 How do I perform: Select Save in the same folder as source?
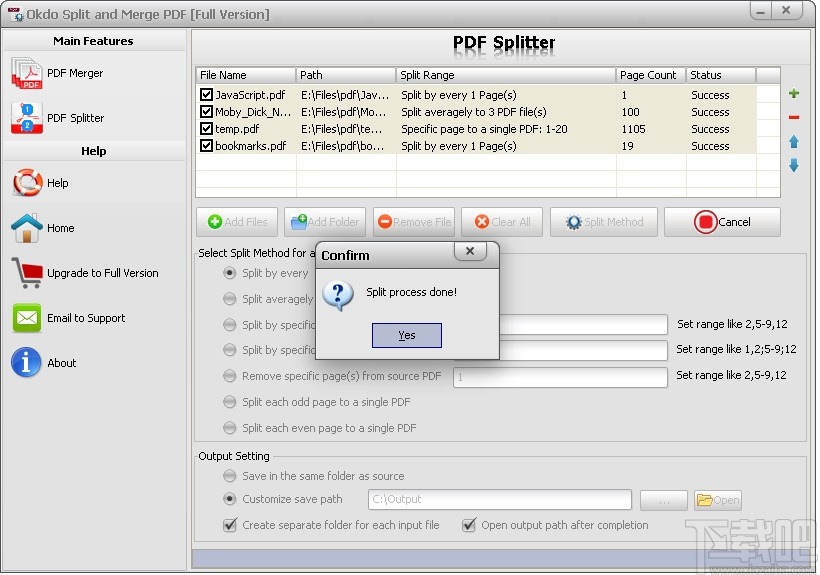[230, 476]
